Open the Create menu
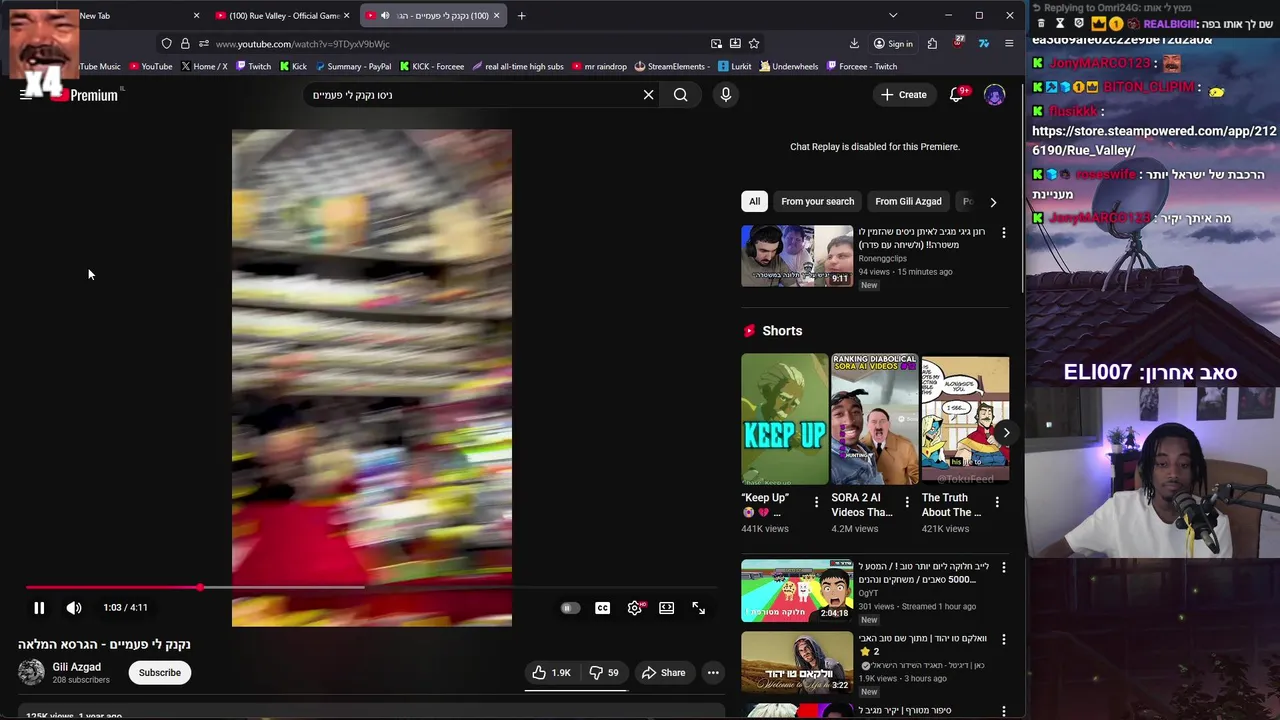 pyautogui.click(x=904, y=95)
